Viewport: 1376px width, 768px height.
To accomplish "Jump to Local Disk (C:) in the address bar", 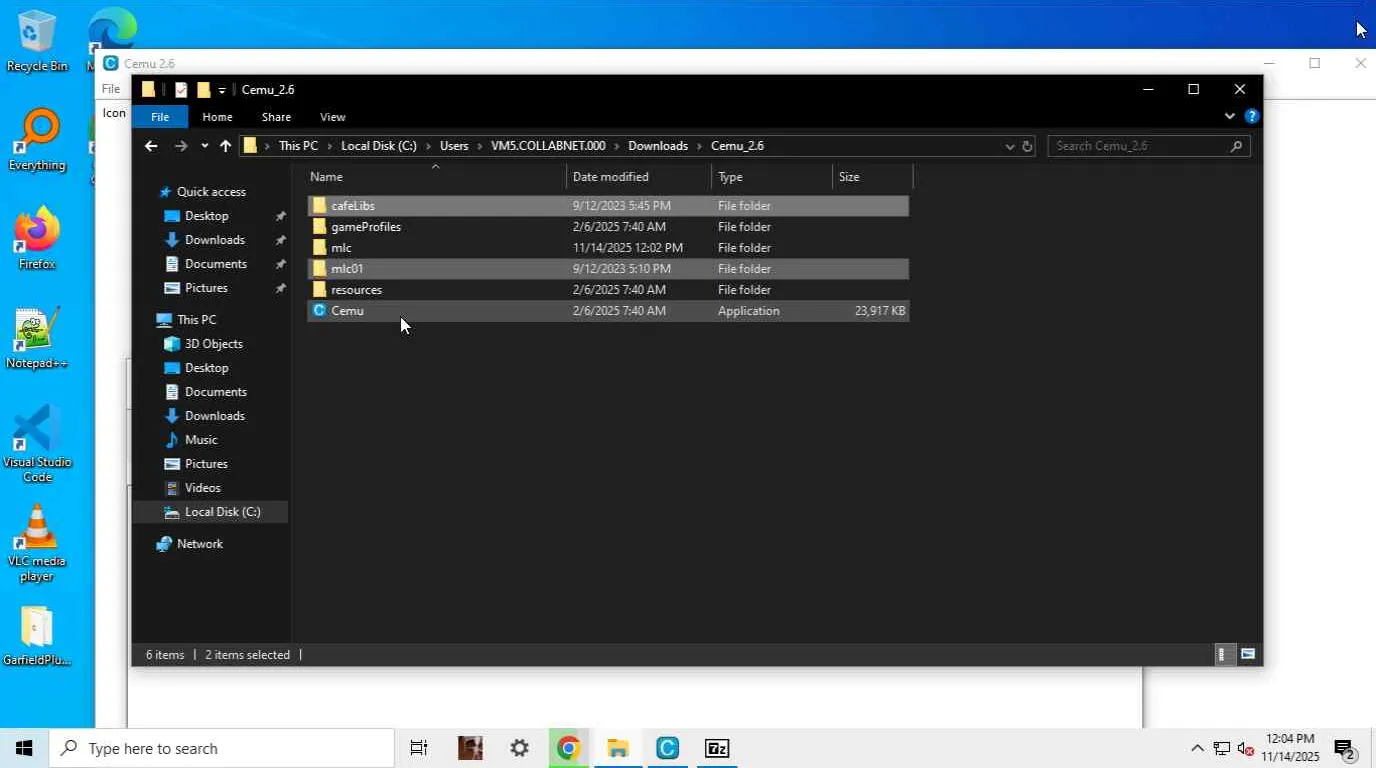I will tap(379, 146).
